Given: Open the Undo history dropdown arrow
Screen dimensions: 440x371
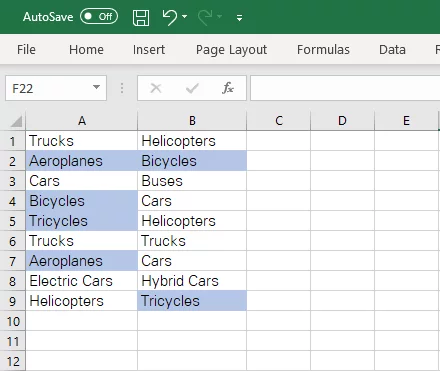Looking at the screenshot, I should tap(185, 16).
